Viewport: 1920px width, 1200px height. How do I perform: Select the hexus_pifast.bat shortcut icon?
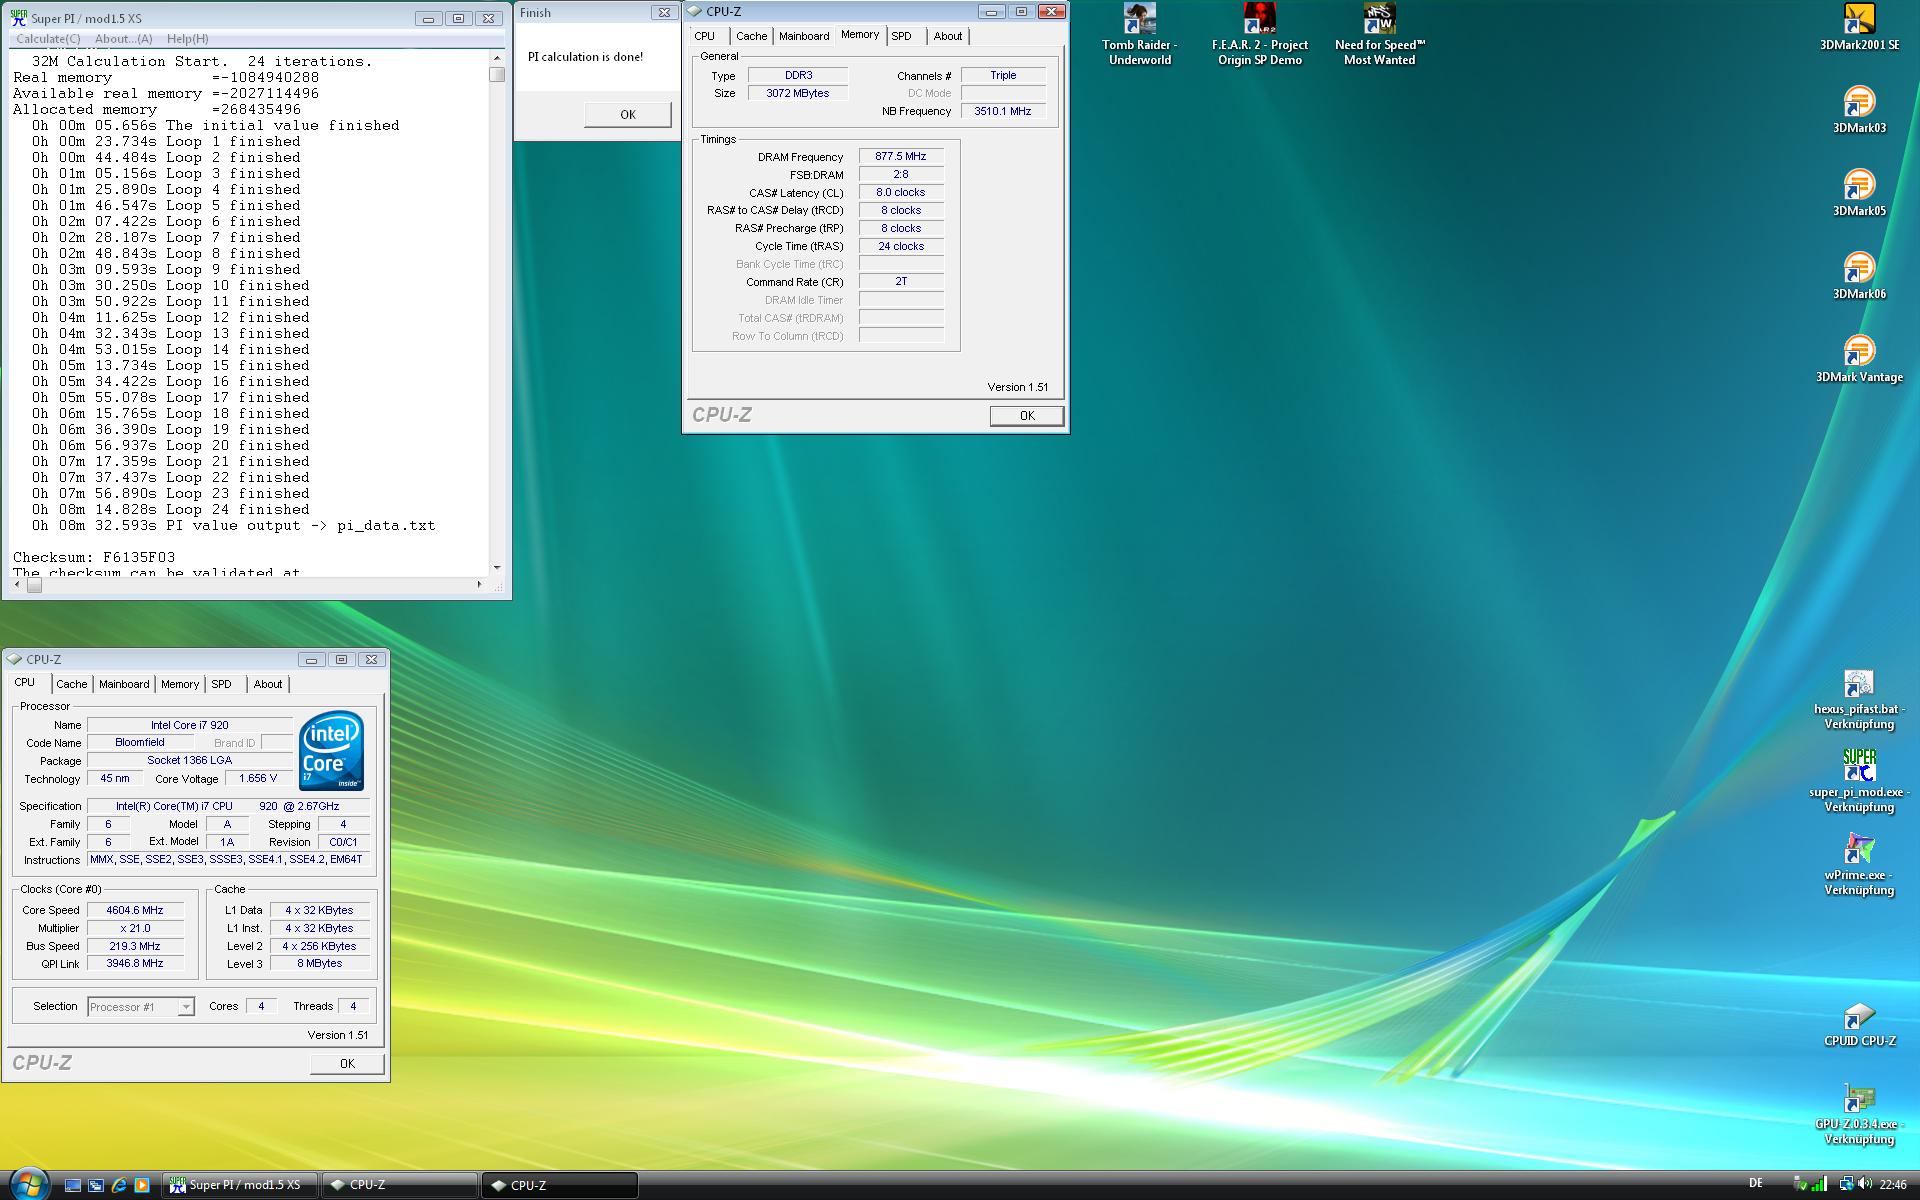1859,699
